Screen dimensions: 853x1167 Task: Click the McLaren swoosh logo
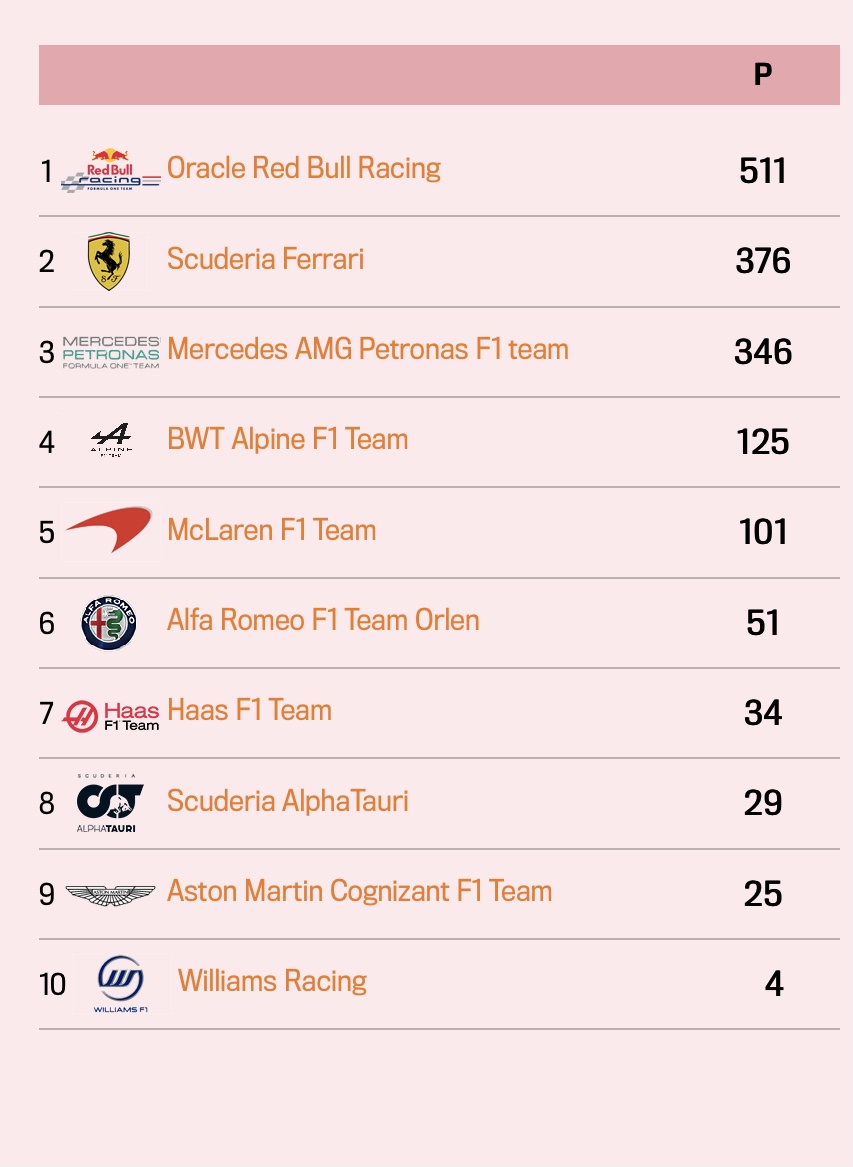109,530
